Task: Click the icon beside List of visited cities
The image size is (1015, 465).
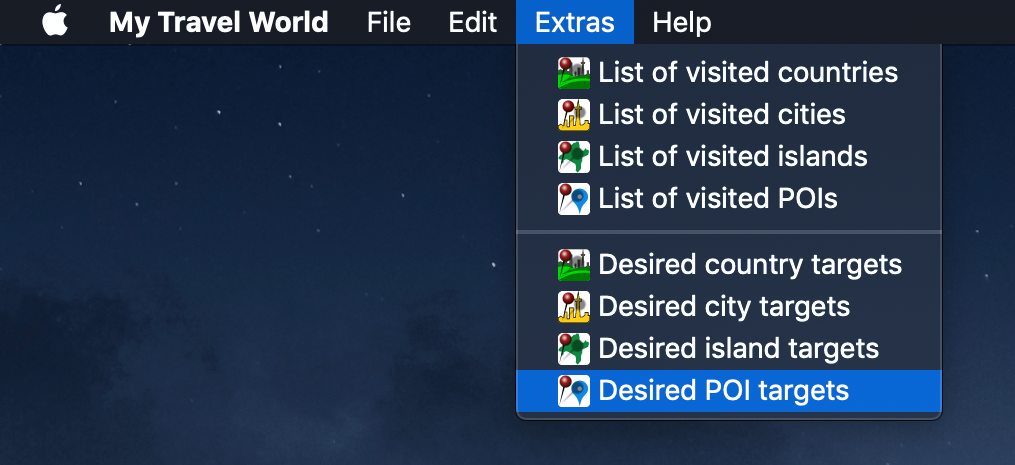Action: (574, 115)
